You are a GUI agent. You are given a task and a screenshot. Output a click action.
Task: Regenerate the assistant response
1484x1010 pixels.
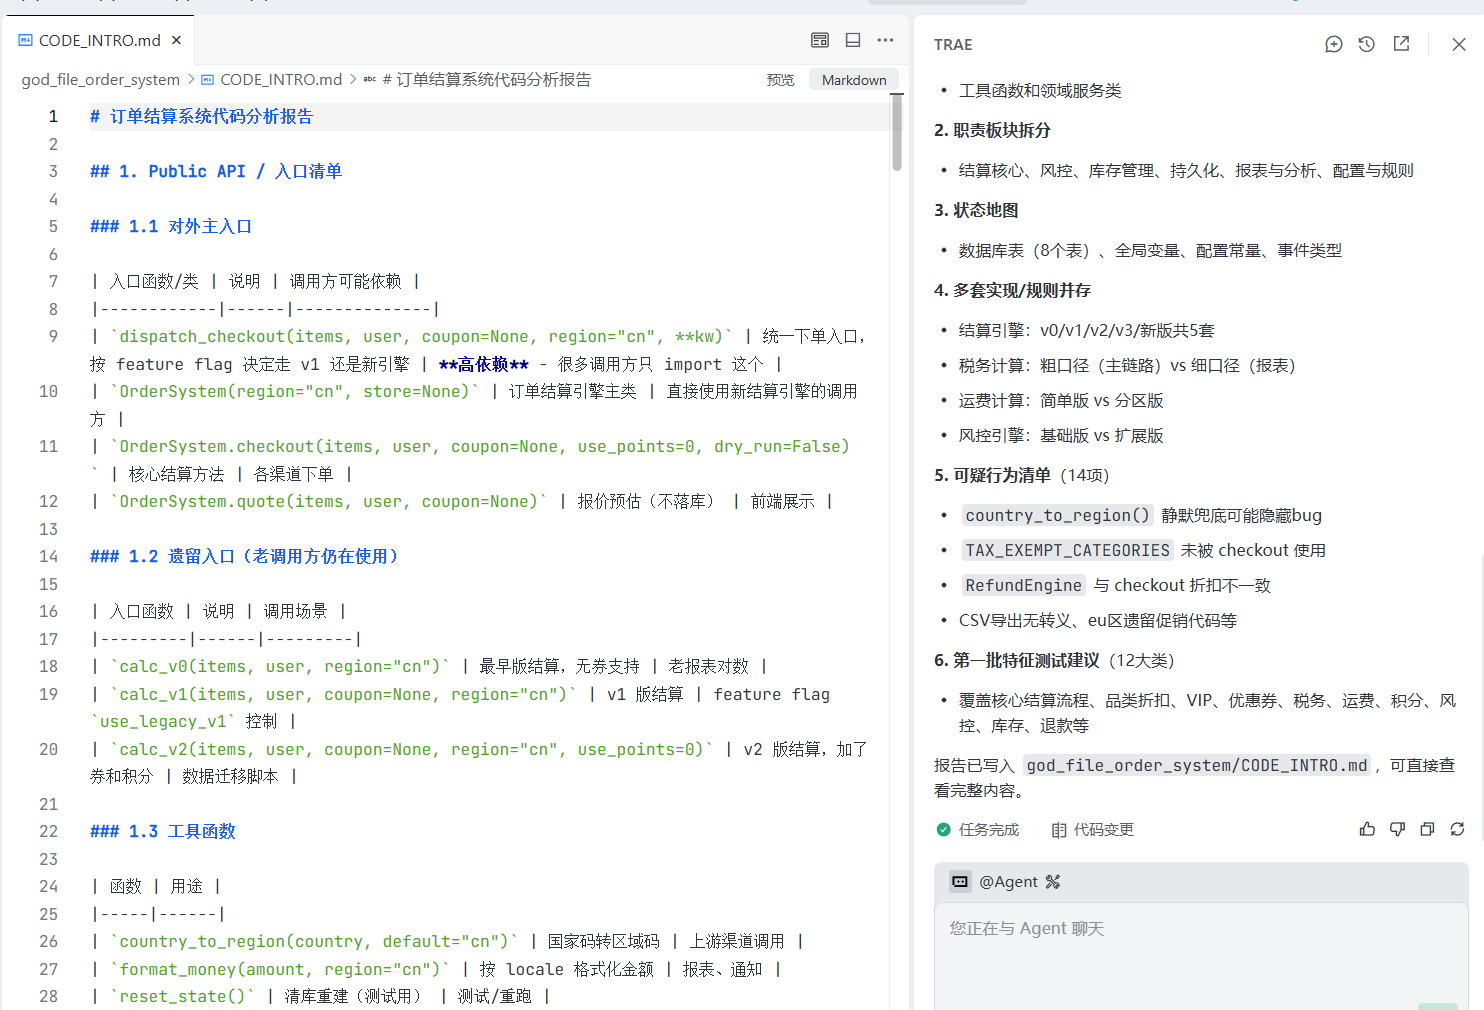[x=1457, y=829]
